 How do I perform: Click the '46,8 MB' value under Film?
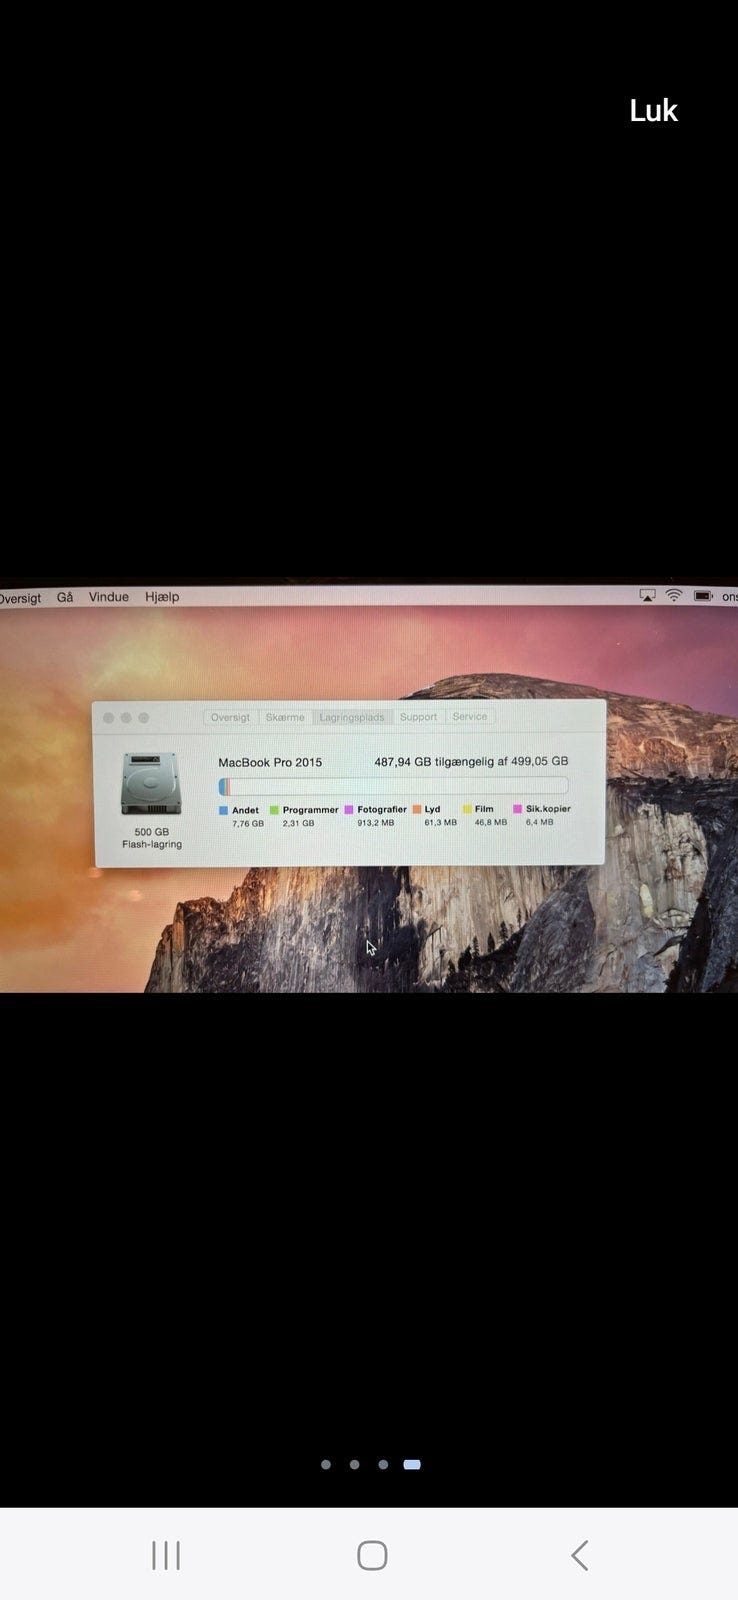click(x=491, y=823)
